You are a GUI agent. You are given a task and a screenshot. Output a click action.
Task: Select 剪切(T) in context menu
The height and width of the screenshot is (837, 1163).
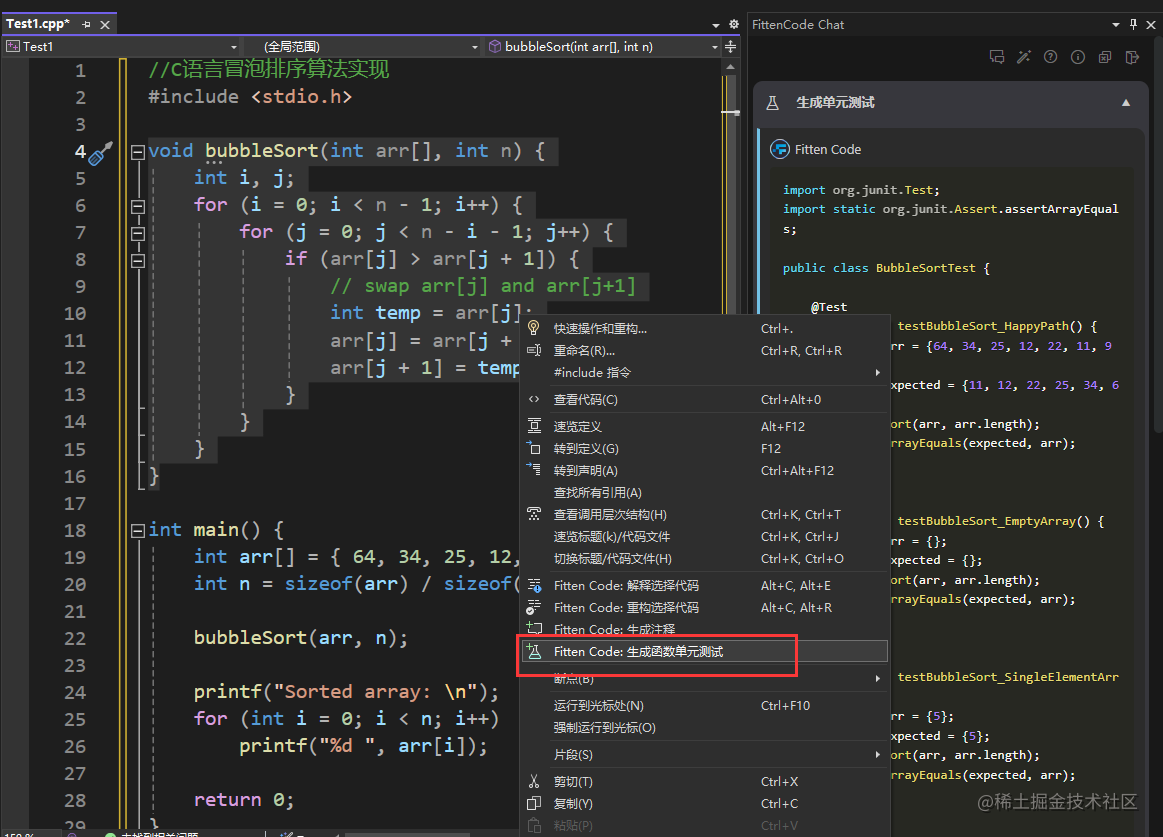pyautogui.click(x=705, y=781)
